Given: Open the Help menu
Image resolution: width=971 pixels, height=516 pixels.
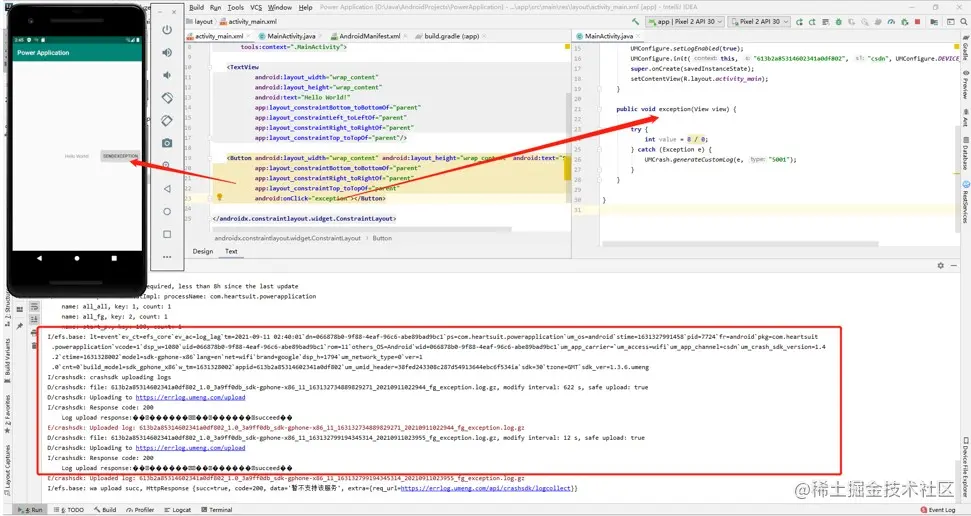Looking at the screenshot, I should (305, 7).
